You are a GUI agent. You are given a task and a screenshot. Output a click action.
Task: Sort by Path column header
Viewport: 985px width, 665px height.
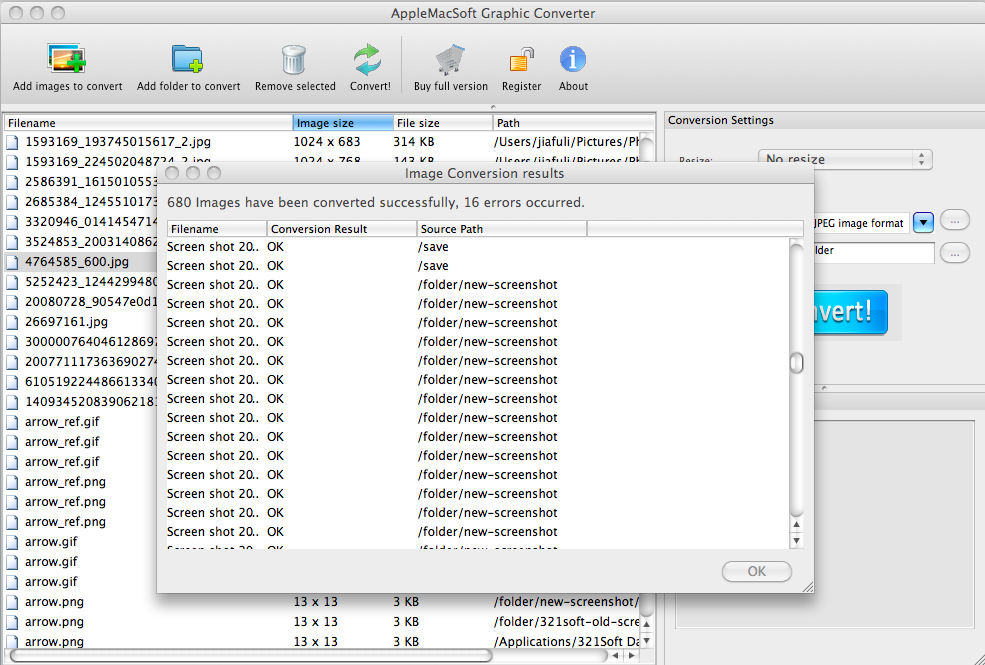[574, 123]
